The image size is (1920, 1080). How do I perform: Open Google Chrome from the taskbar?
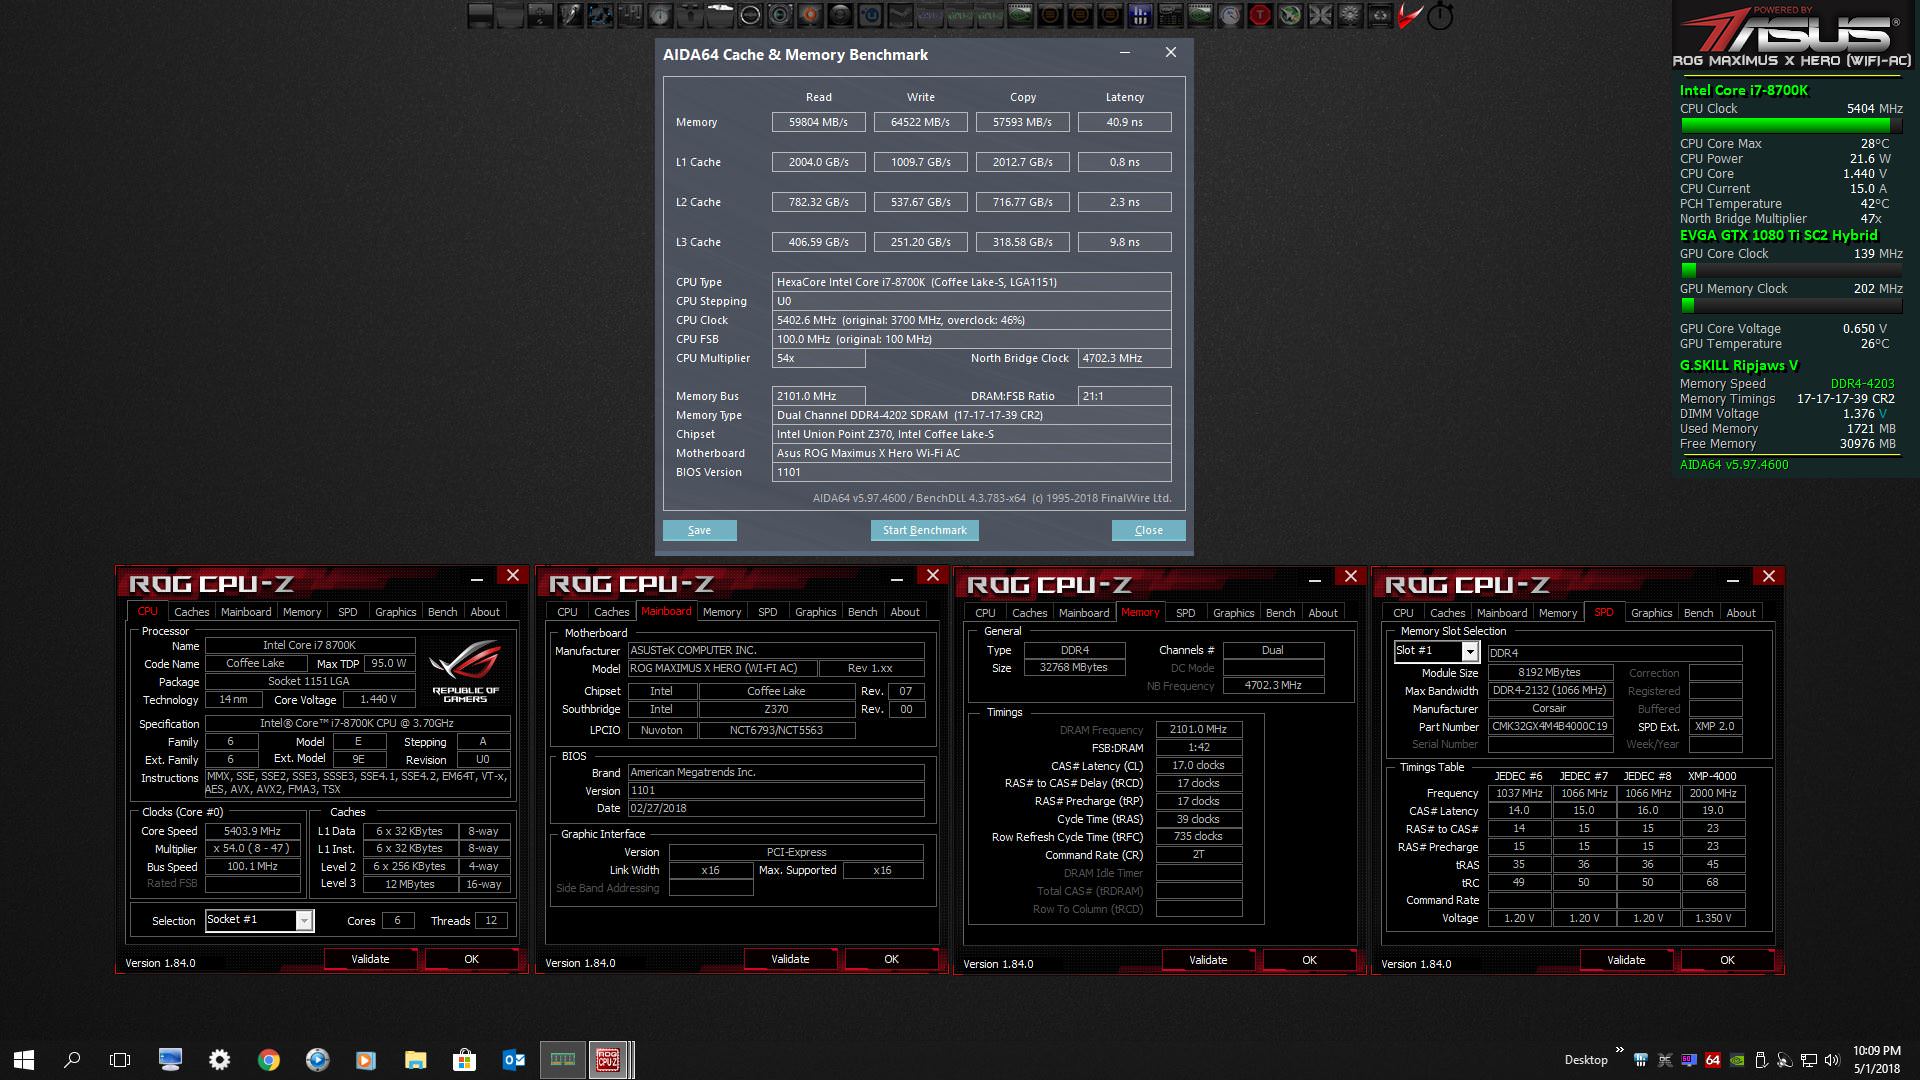click(x=268, y=1060)
